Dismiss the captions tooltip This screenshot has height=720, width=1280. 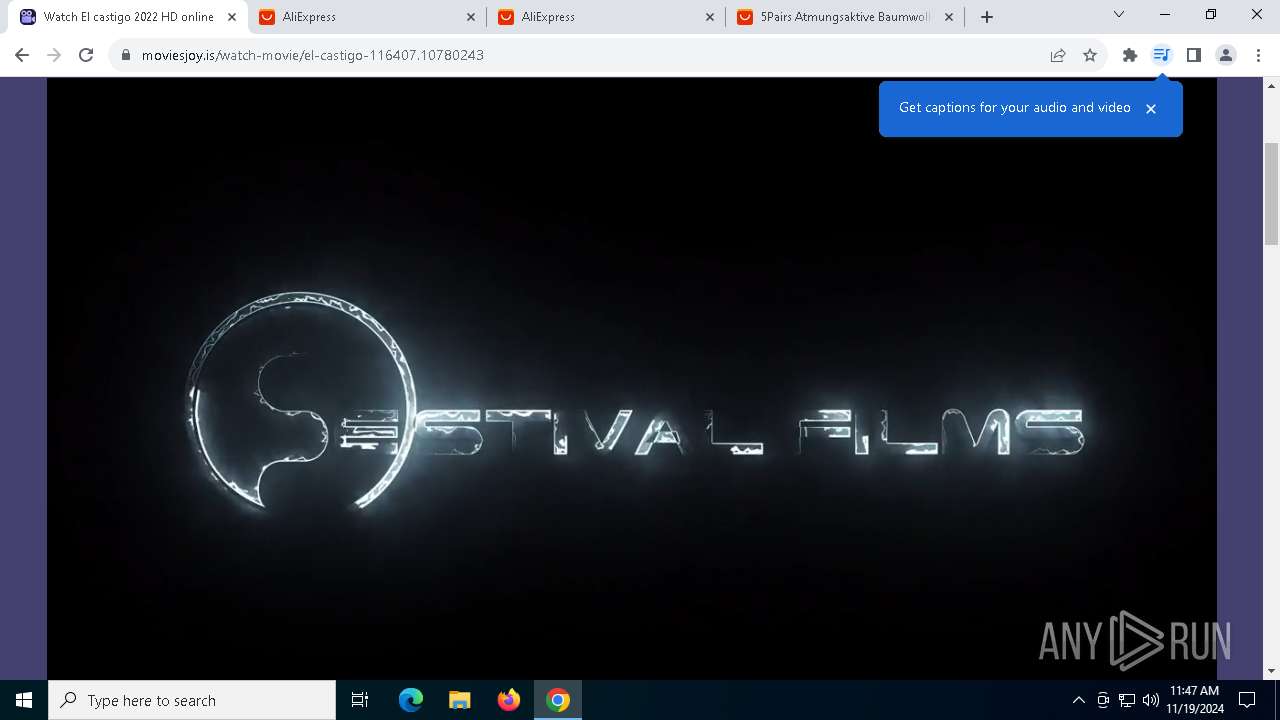(1151, 109)
